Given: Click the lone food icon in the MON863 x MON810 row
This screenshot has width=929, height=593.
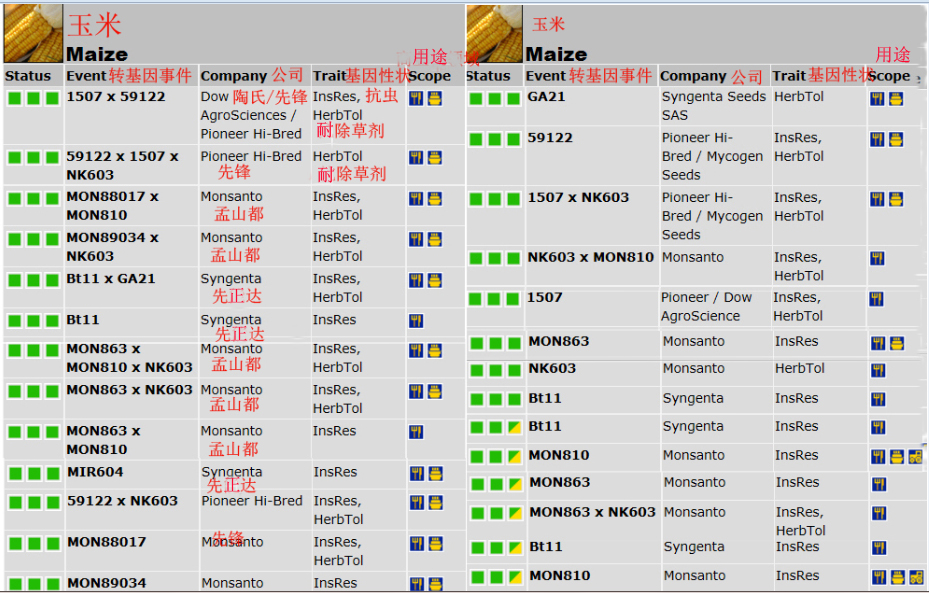Looking at the screenshot, I should (x=416, y=432).
